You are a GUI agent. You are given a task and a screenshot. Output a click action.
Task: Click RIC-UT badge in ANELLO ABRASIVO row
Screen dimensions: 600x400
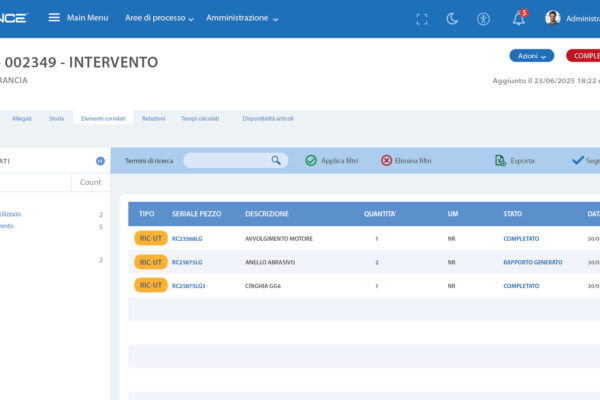[x=151, y=262]
